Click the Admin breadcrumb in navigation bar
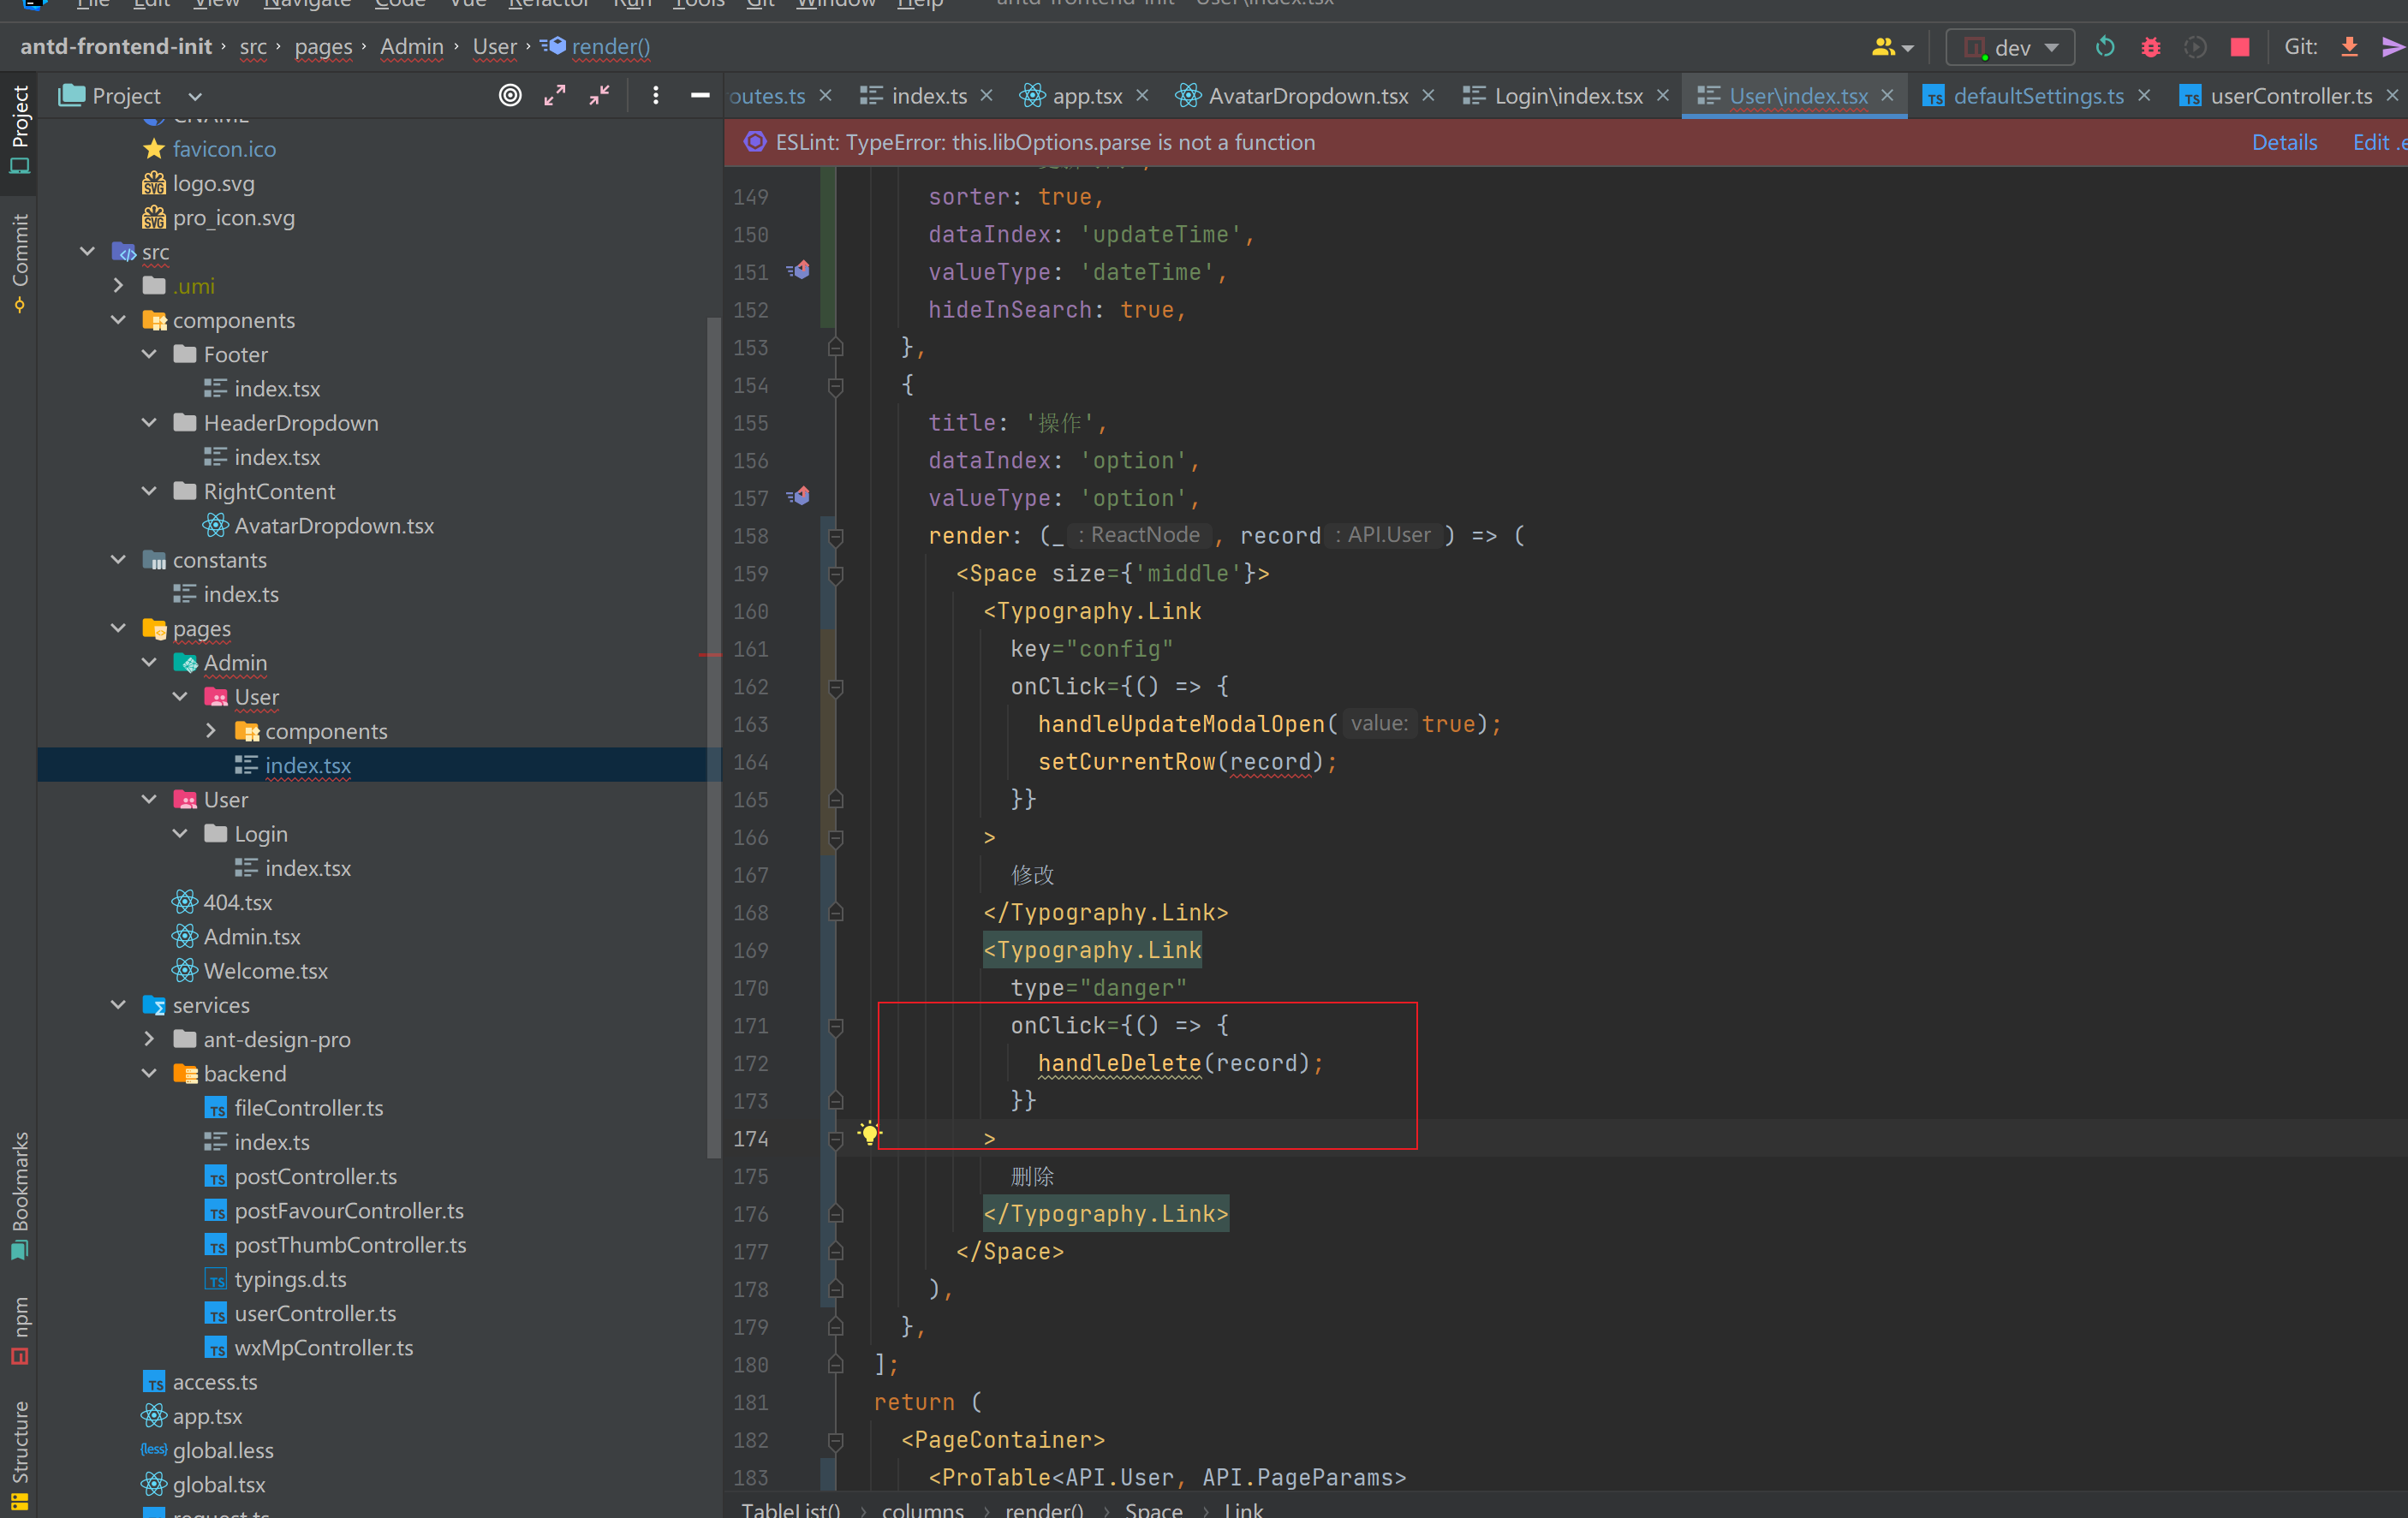Image resolution: width=2408 pixels, height=1518 pixels. [x=412, y=46]
